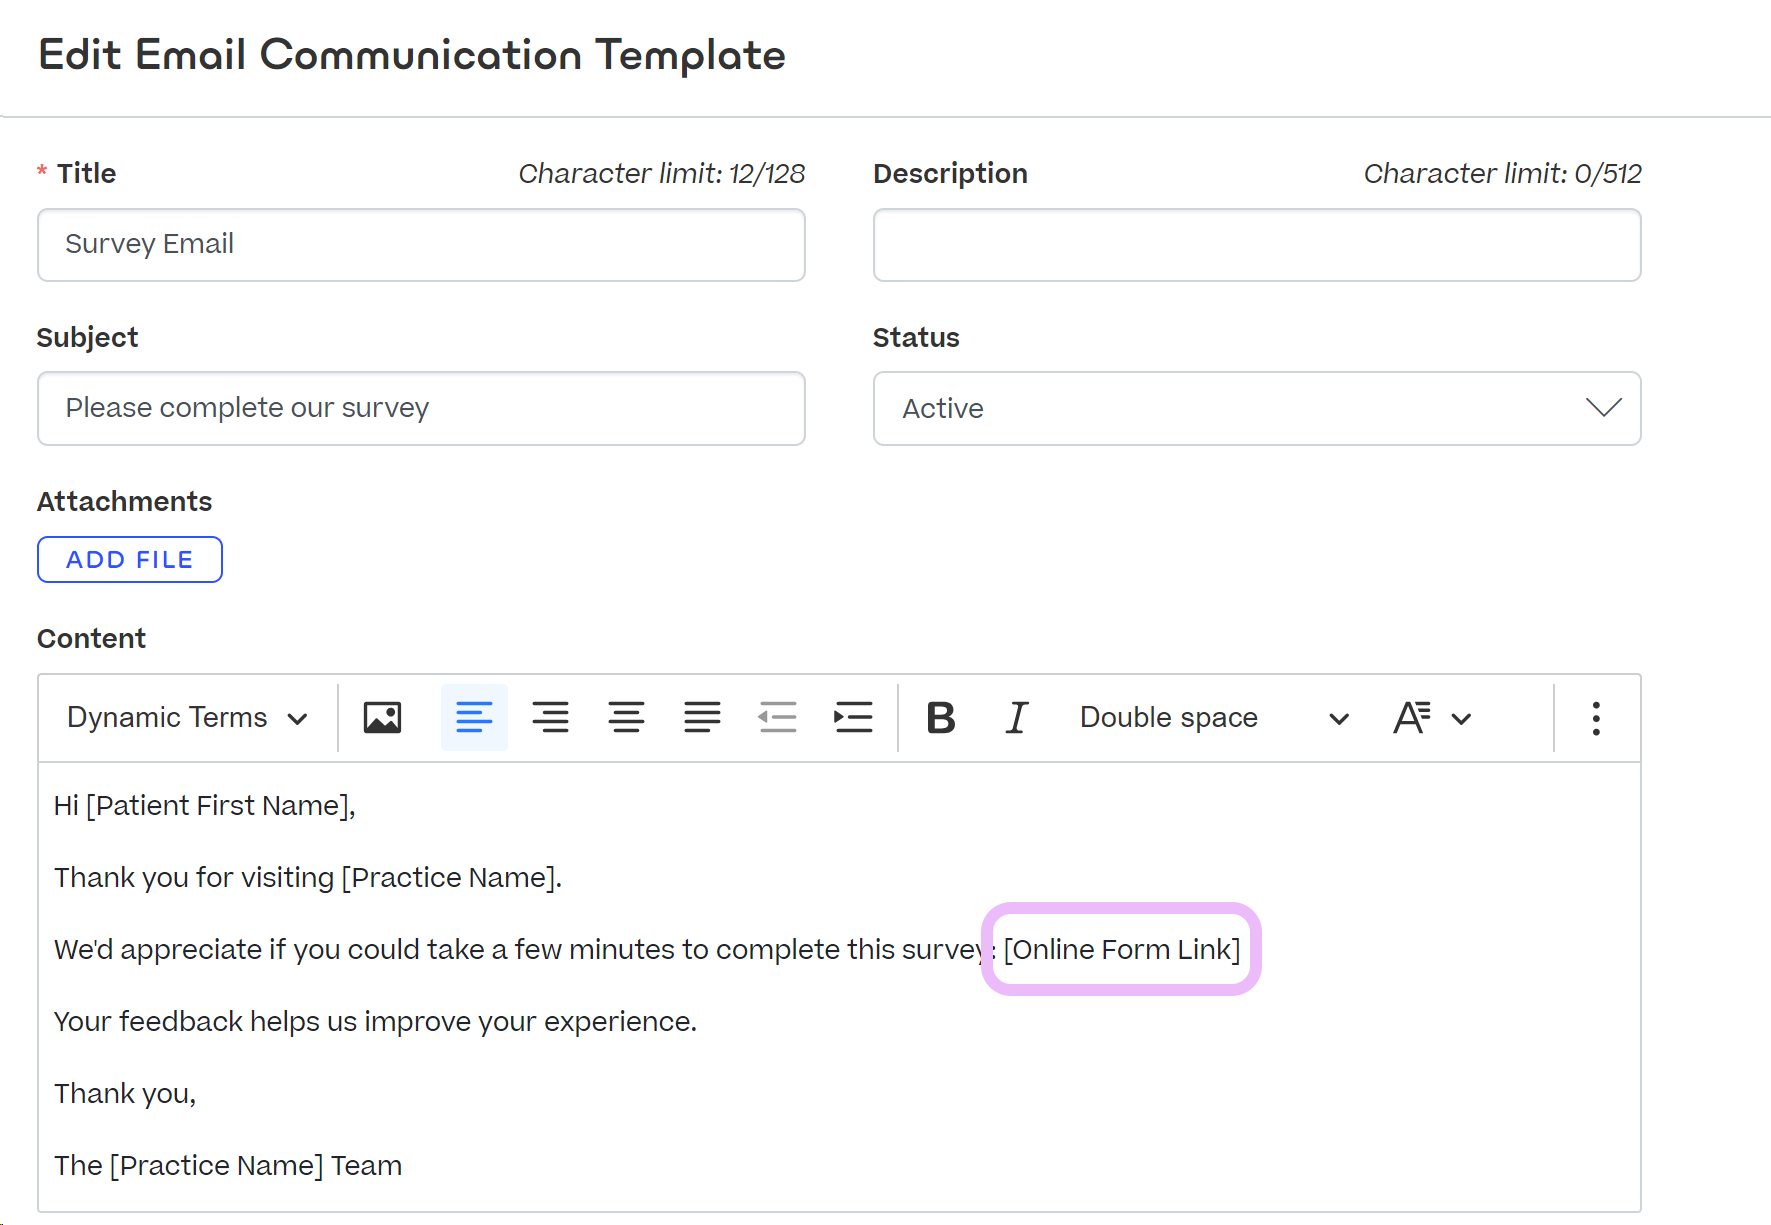Justify the email text

click(702, 717)
